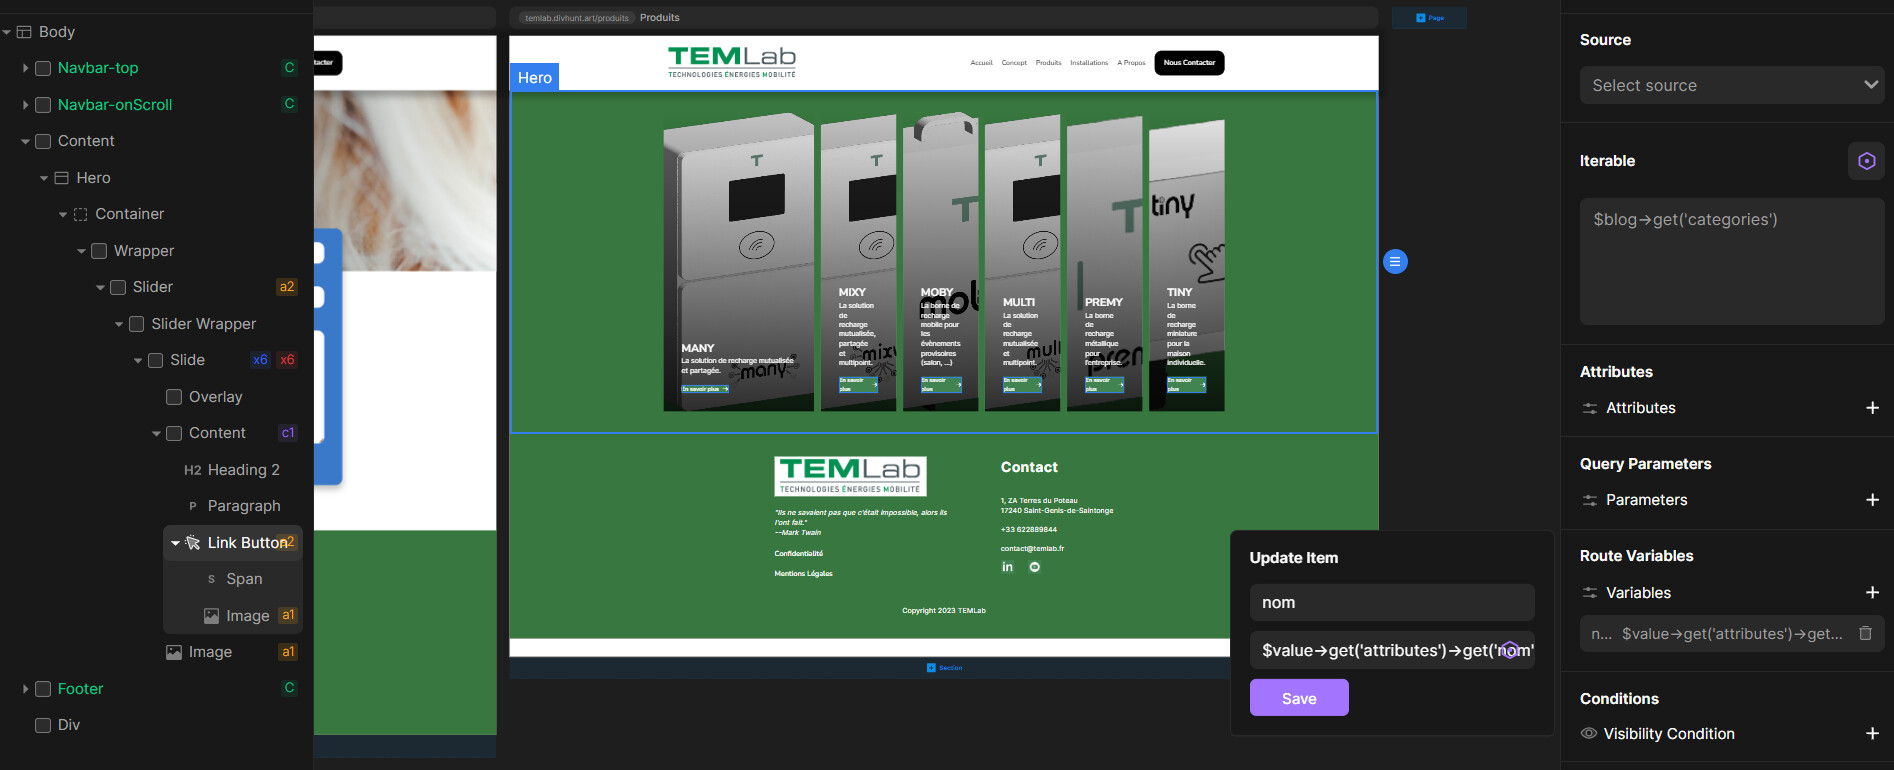This screenshot has height=770, width=1894.
Task: Click the Section label below the canvas
Action: [x=944, y=668]
